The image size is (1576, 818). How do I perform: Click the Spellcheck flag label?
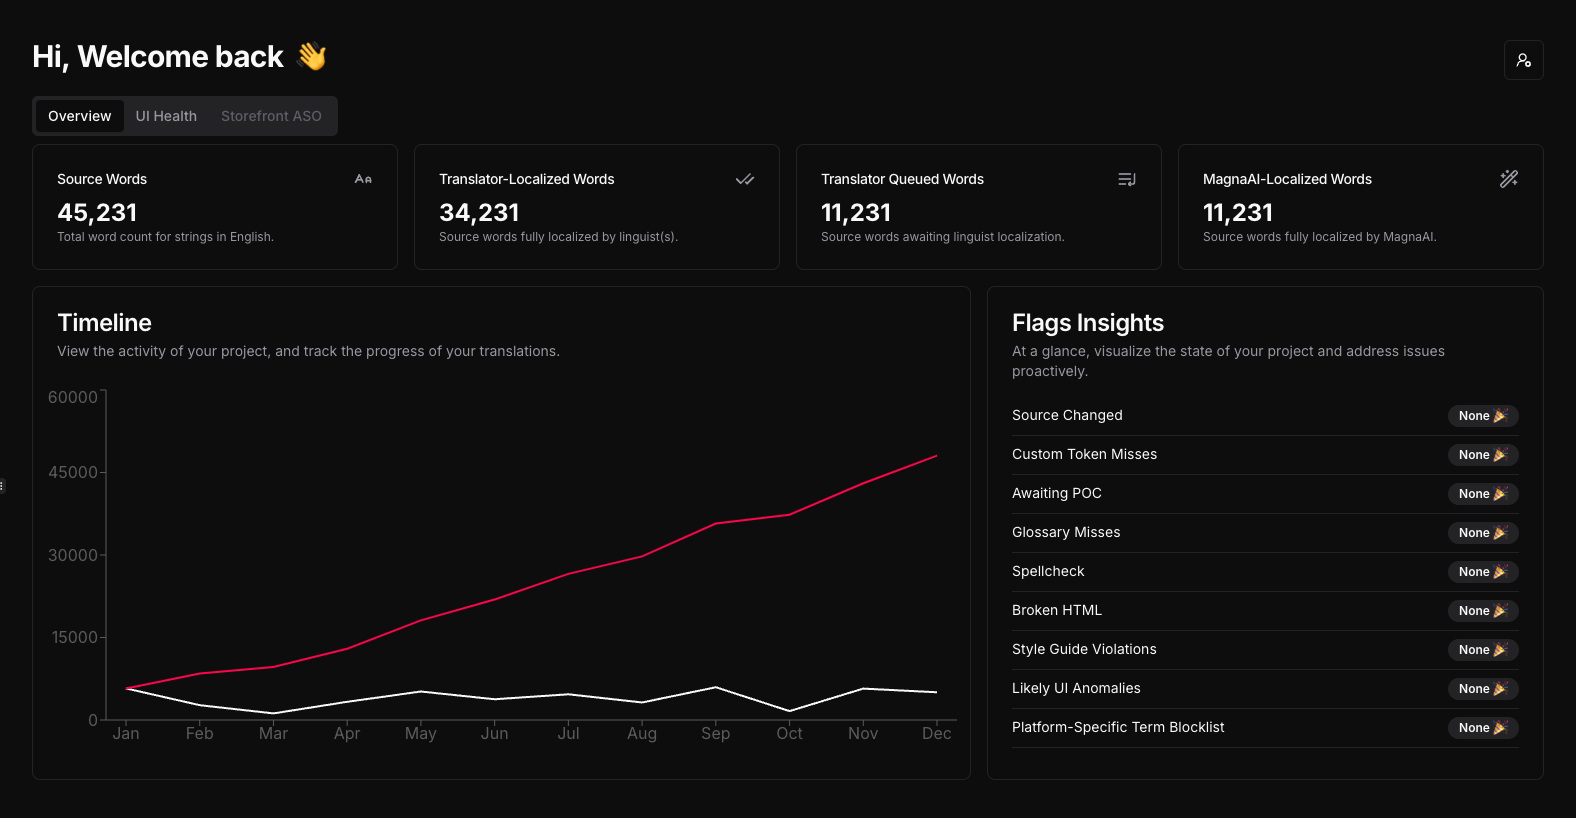(x=1048, y=571)
